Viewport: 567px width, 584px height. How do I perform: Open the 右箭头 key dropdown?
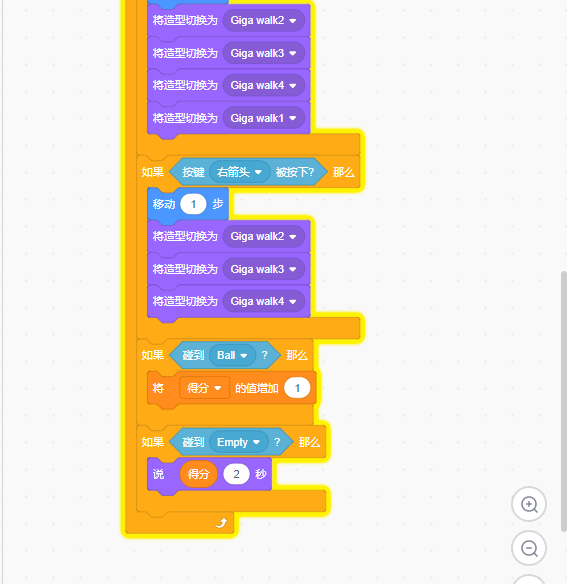[x=240, y=172]
